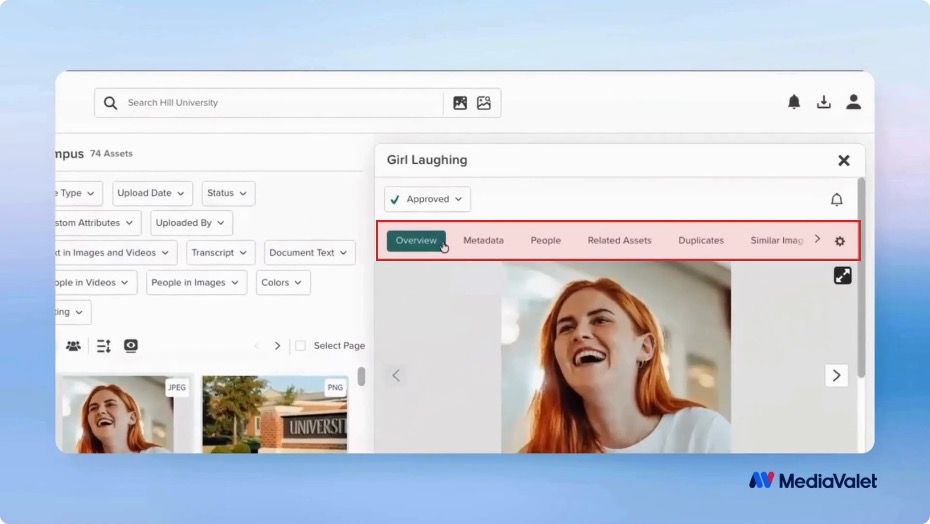The height and width of the screenshot is (524, 930).
Task: Open the People in Videos filter
Action: pos(96,282)
